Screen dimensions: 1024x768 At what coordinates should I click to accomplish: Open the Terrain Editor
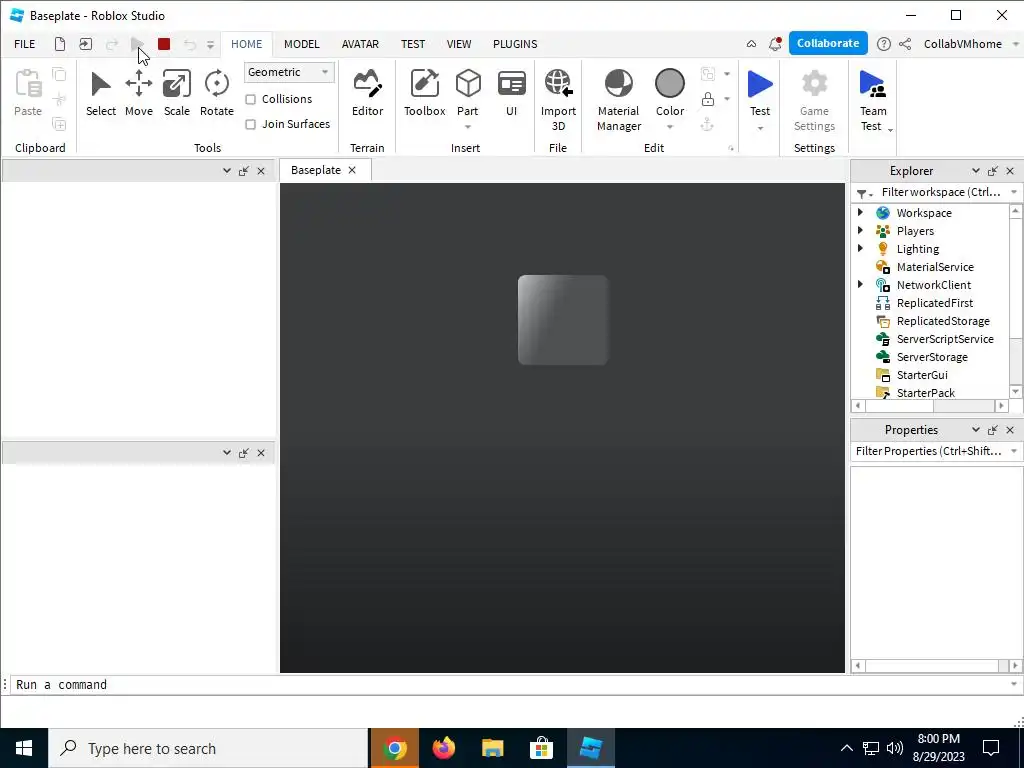pos(367,93)
